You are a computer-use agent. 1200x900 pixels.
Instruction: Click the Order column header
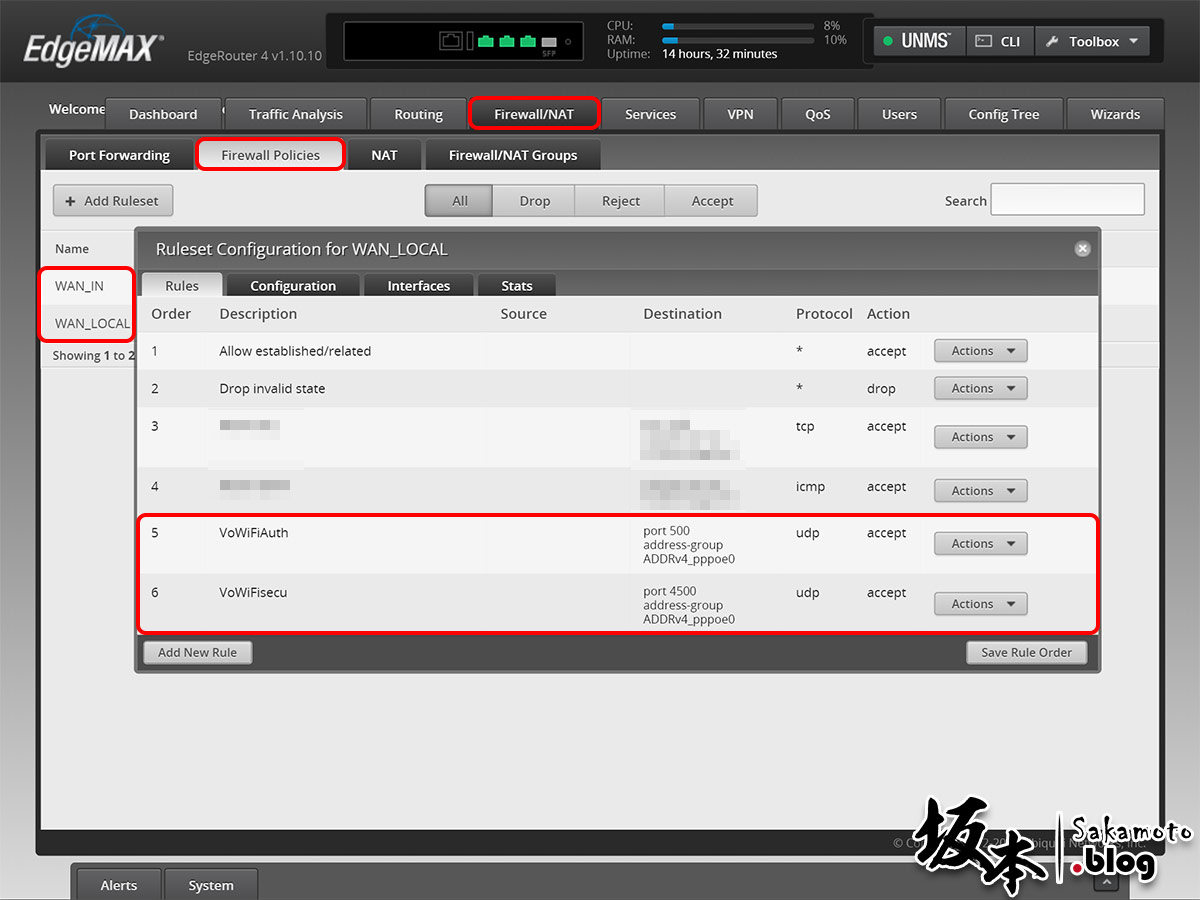point(171,314)
